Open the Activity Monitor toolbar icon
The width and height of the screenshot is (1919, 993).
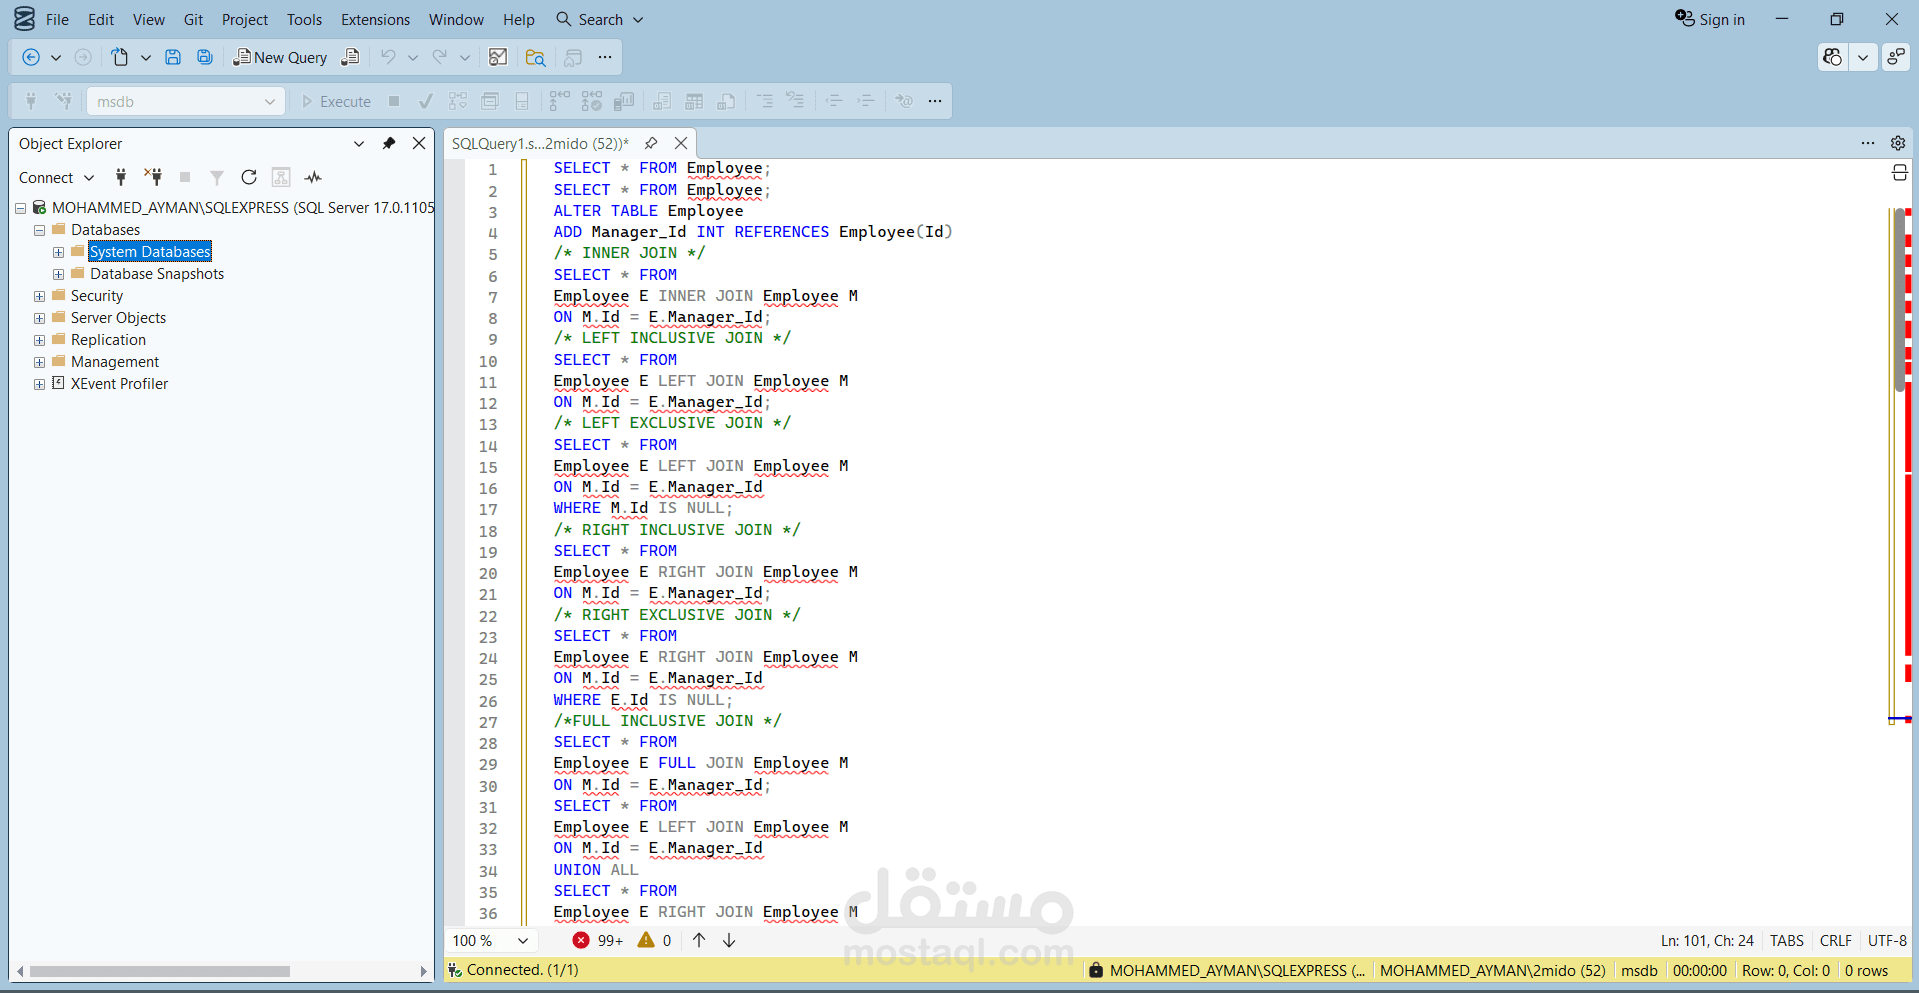pyautogui.click(x=498, y=58)
